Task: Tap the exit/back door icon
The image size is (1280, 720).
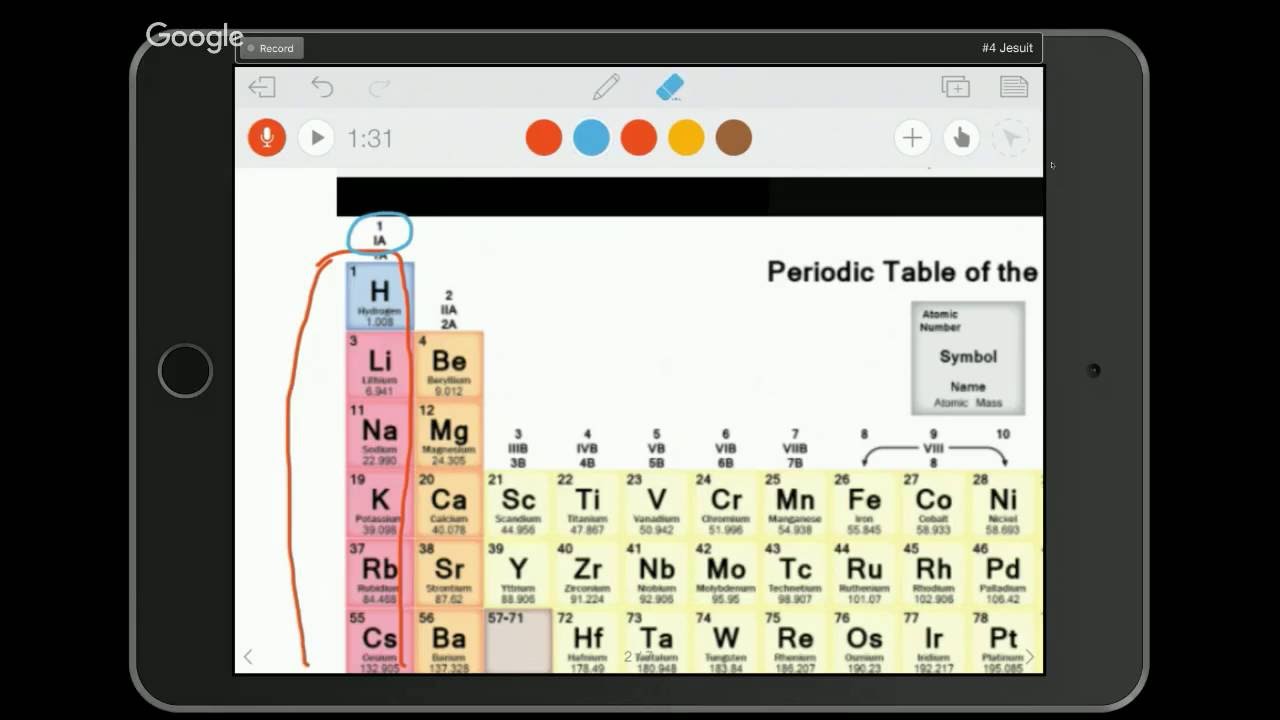Action: click(262, 88)
